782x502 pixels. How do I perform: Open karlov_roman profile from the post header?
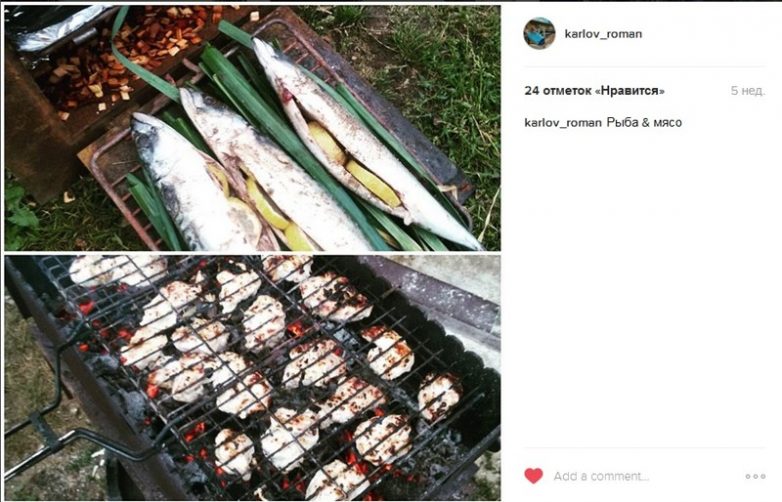point(603,33)
